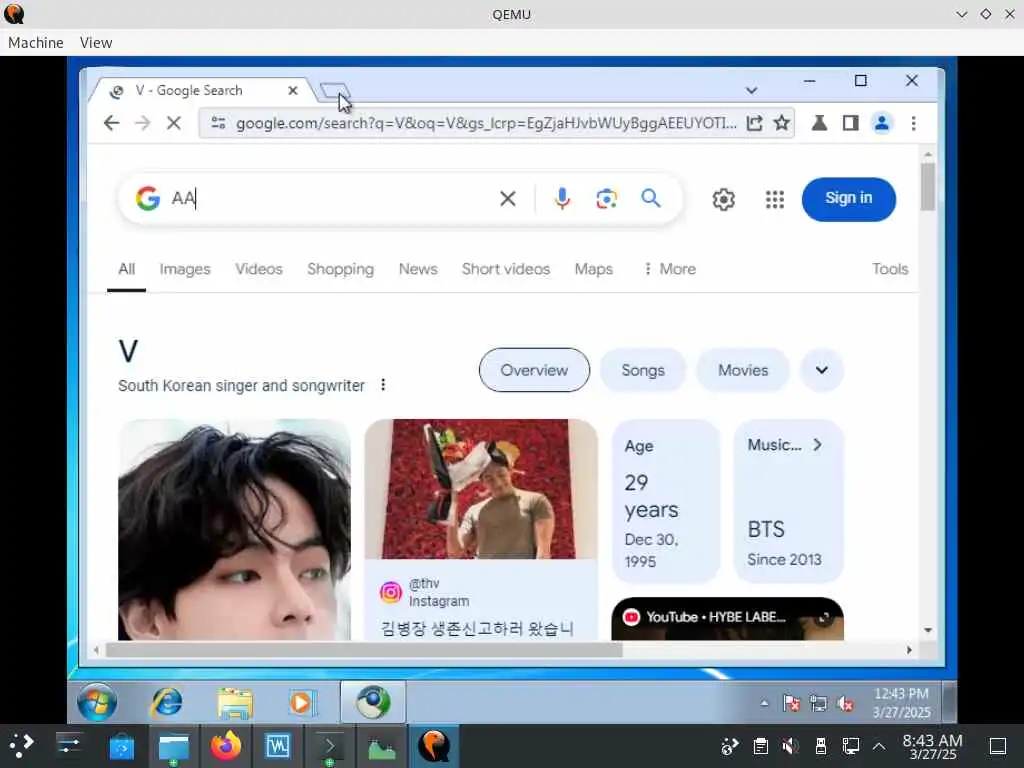Expand more knowledge panel chips chevron
This screenshot has height=768, width=1024.
coord(822,370)
